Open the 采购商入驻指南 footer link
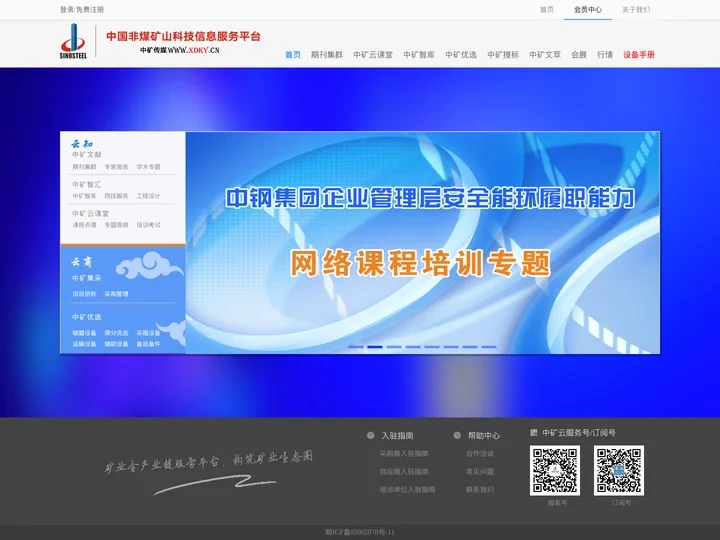This screenshot has width=720, height=540. [404, 454]
